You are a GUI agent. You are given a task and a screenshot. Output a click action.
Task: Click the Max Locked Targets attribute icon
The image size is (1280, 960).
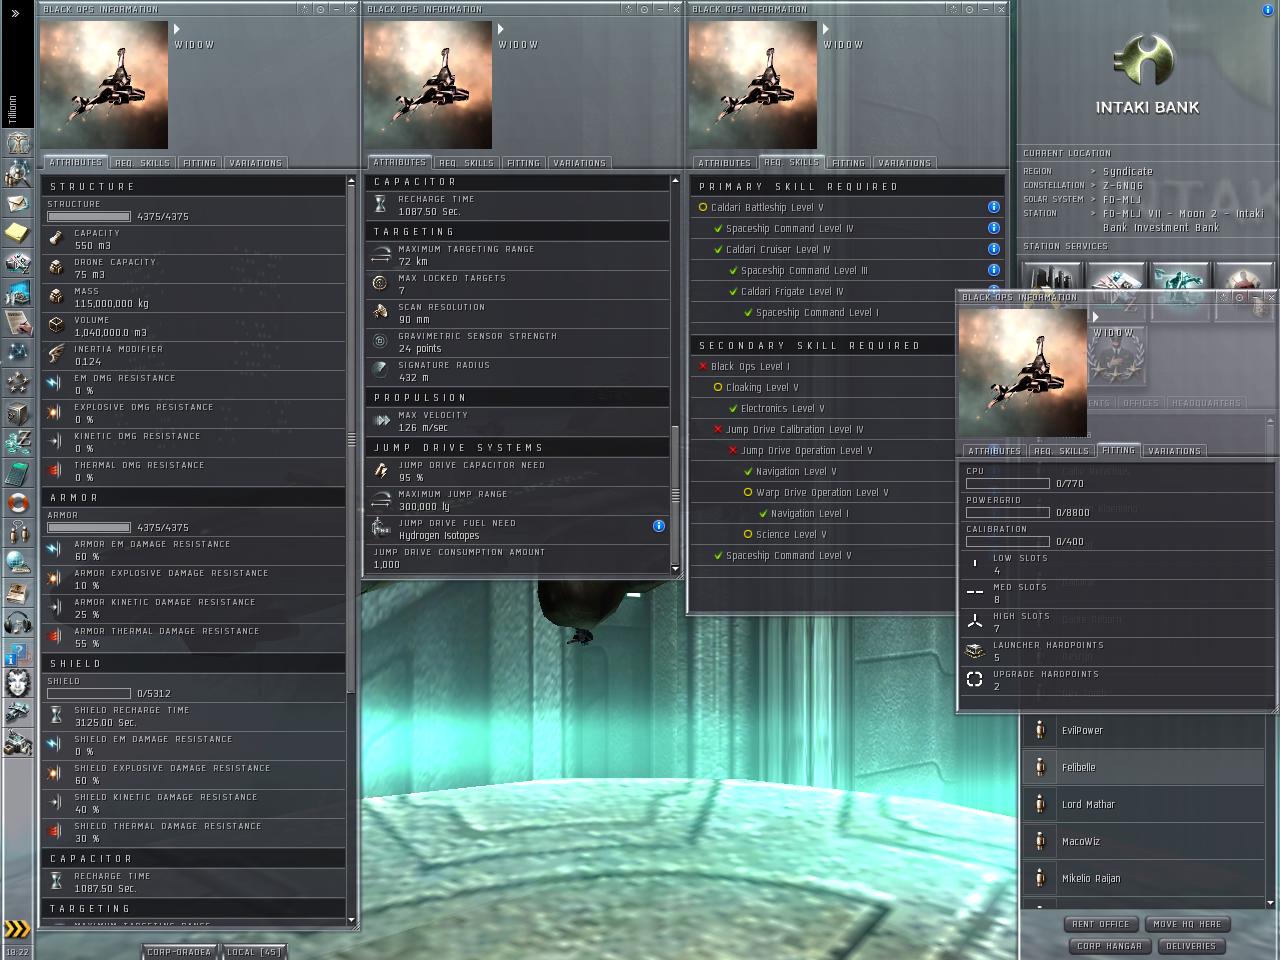pos(380,284)
